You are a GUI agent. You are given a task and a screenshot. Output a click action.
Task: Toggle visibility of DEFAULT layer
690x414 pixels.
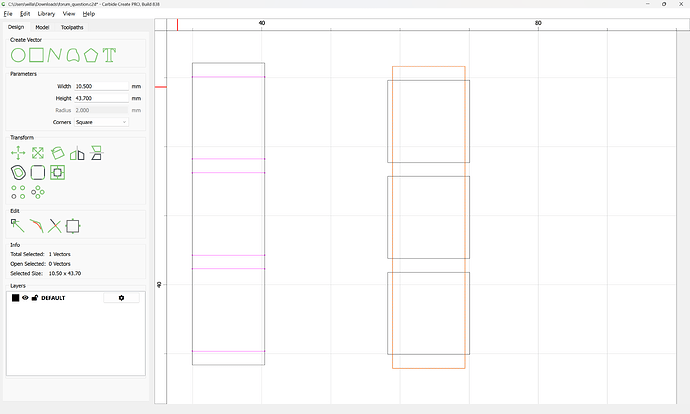point(26,298)
